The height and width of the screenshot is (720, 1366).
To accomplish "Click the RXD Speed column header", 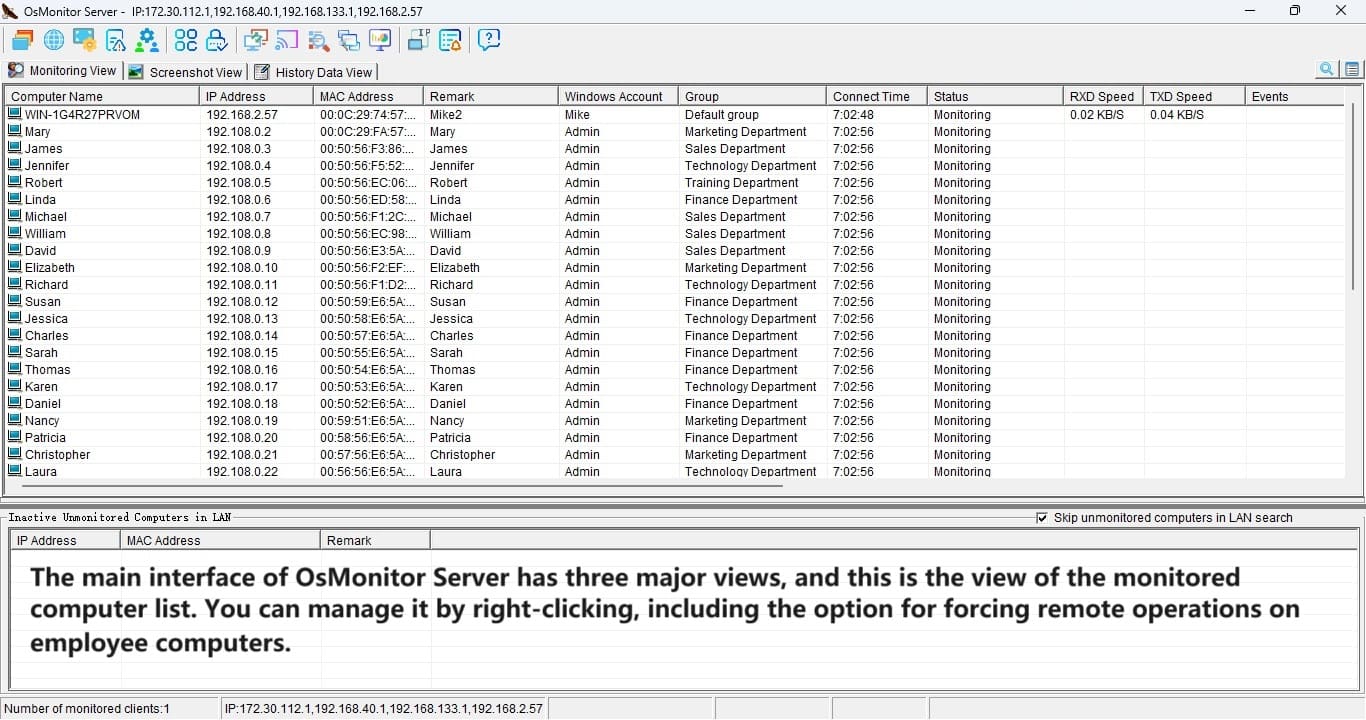I will coord(1103,96).
